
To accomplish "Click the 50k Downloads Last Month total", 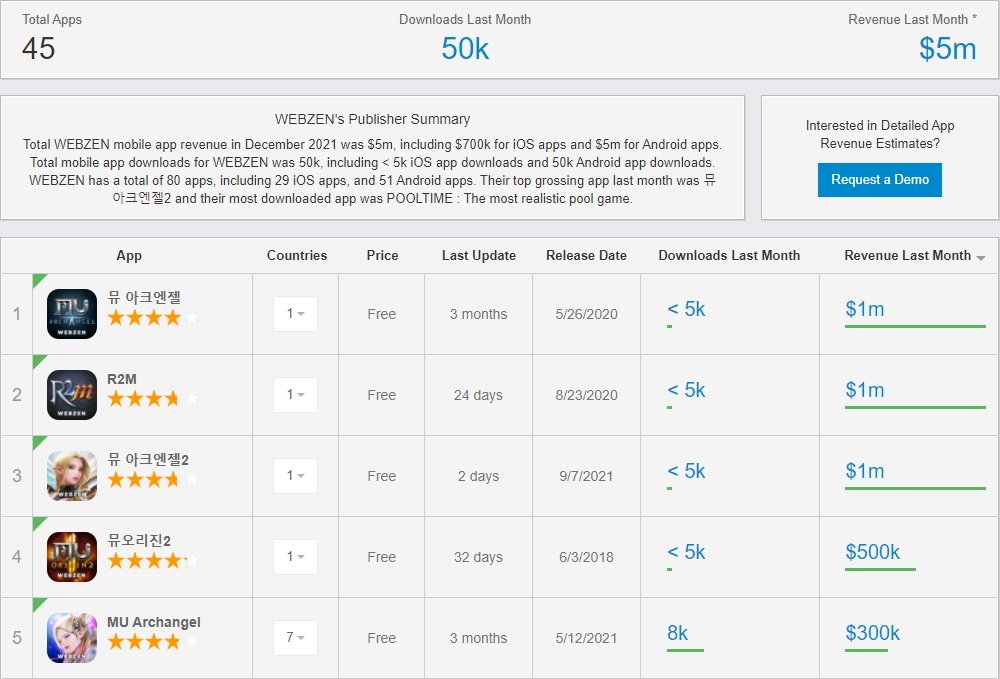I will point(465,49).
